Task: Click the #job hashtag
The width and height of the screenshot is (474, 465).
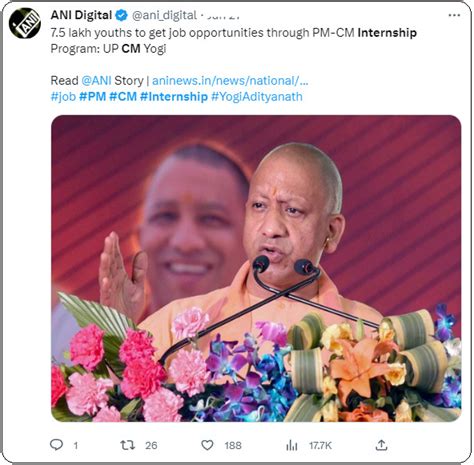Action: click(63, 97)
